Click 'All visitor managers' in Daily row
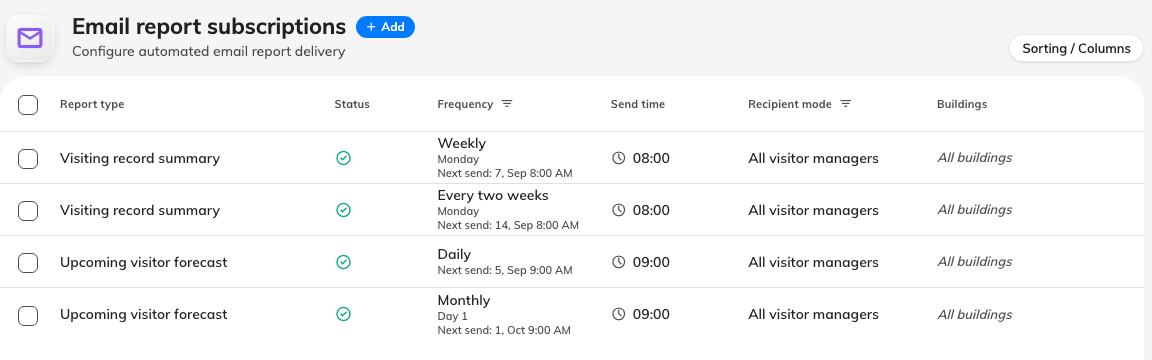The width and height of the screenshot is (1152, 360). [813, 262]
